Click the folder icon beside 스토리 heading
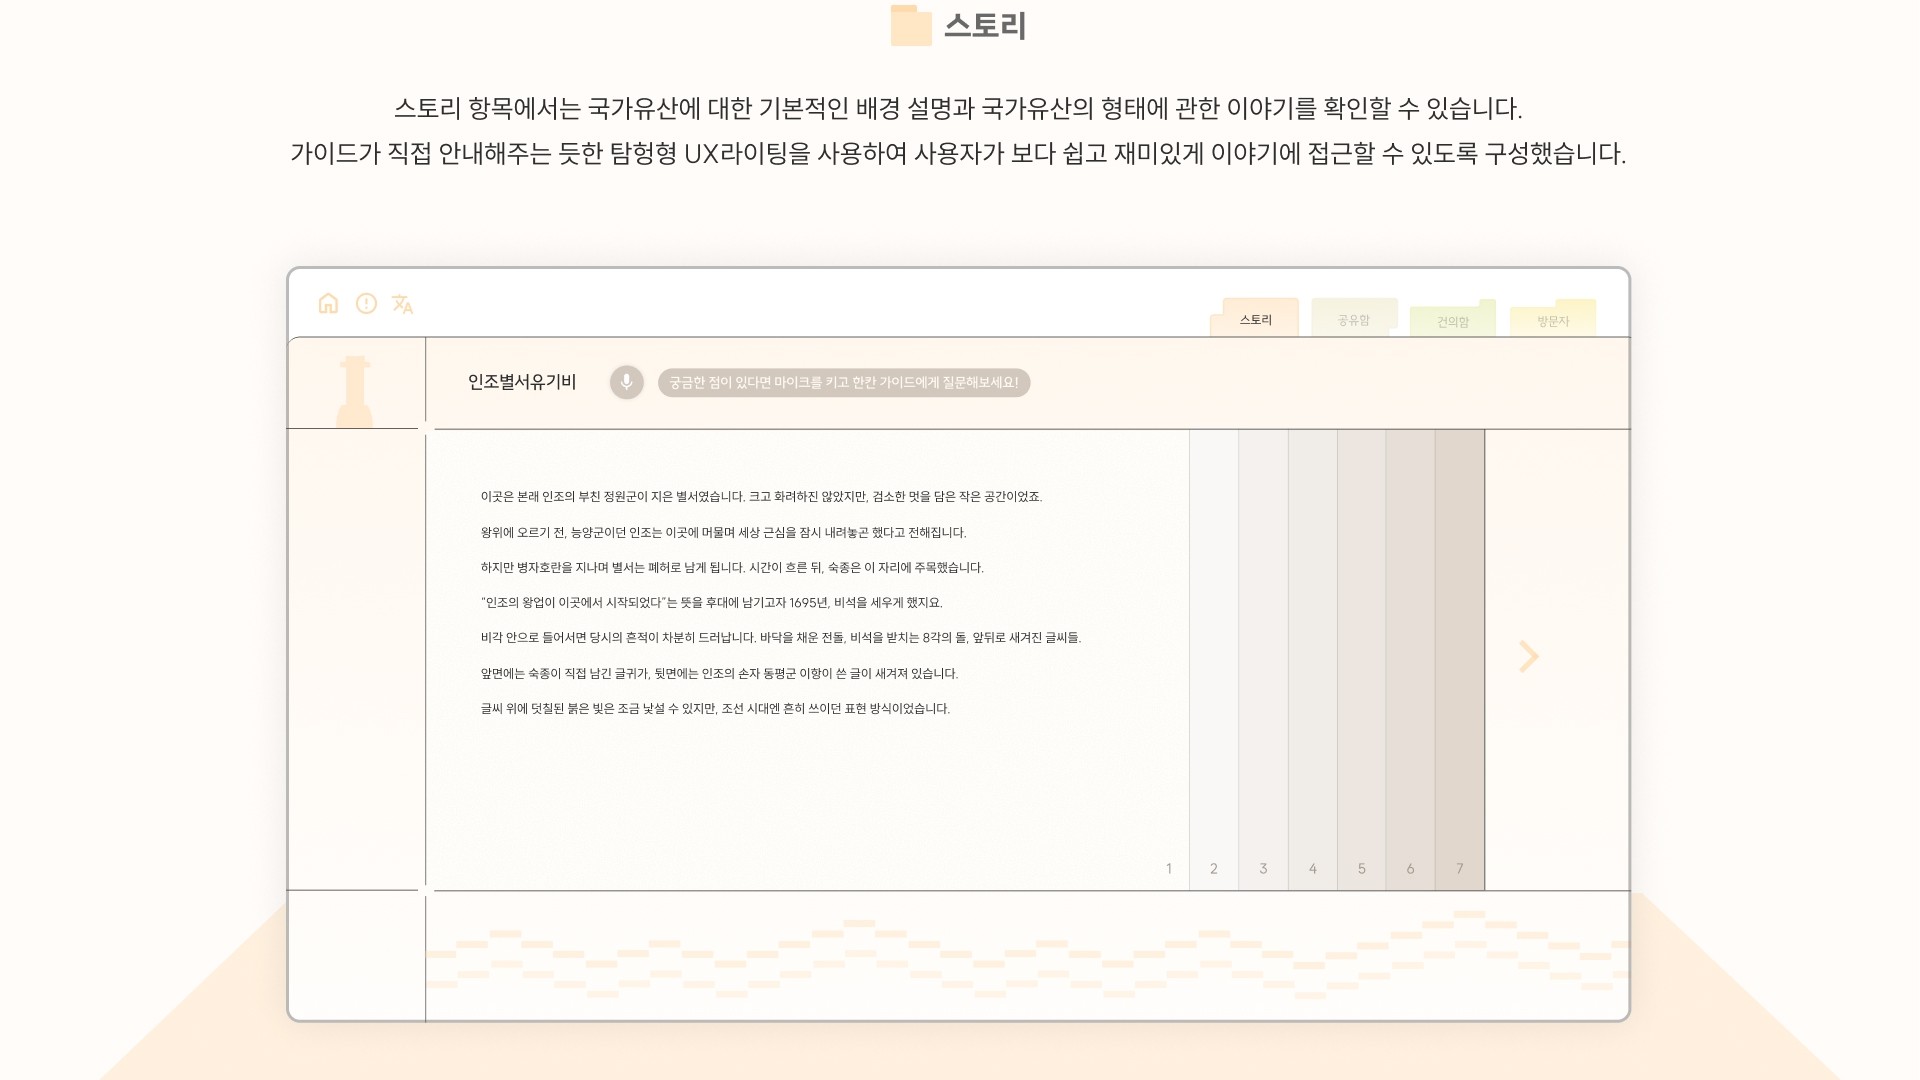The width and height of the screenshot is (1920, 1080). pos(910,26)
